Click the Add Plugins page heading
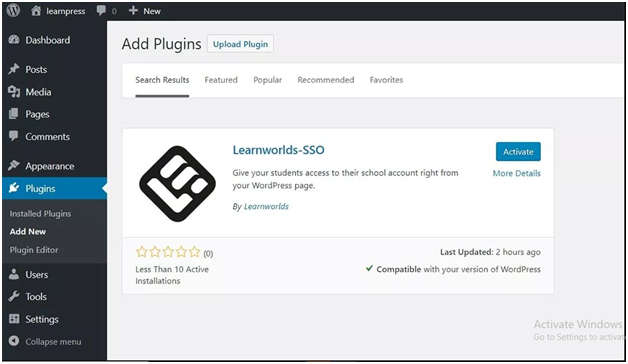This screenshot has width=628, height=364. (161, 44)
